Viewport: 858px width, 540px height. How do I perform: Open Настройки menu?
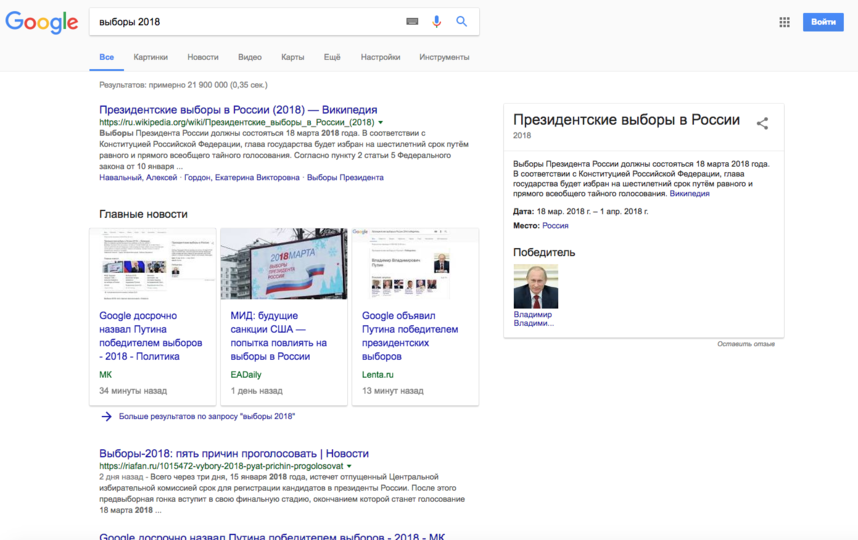pos(380,57)
